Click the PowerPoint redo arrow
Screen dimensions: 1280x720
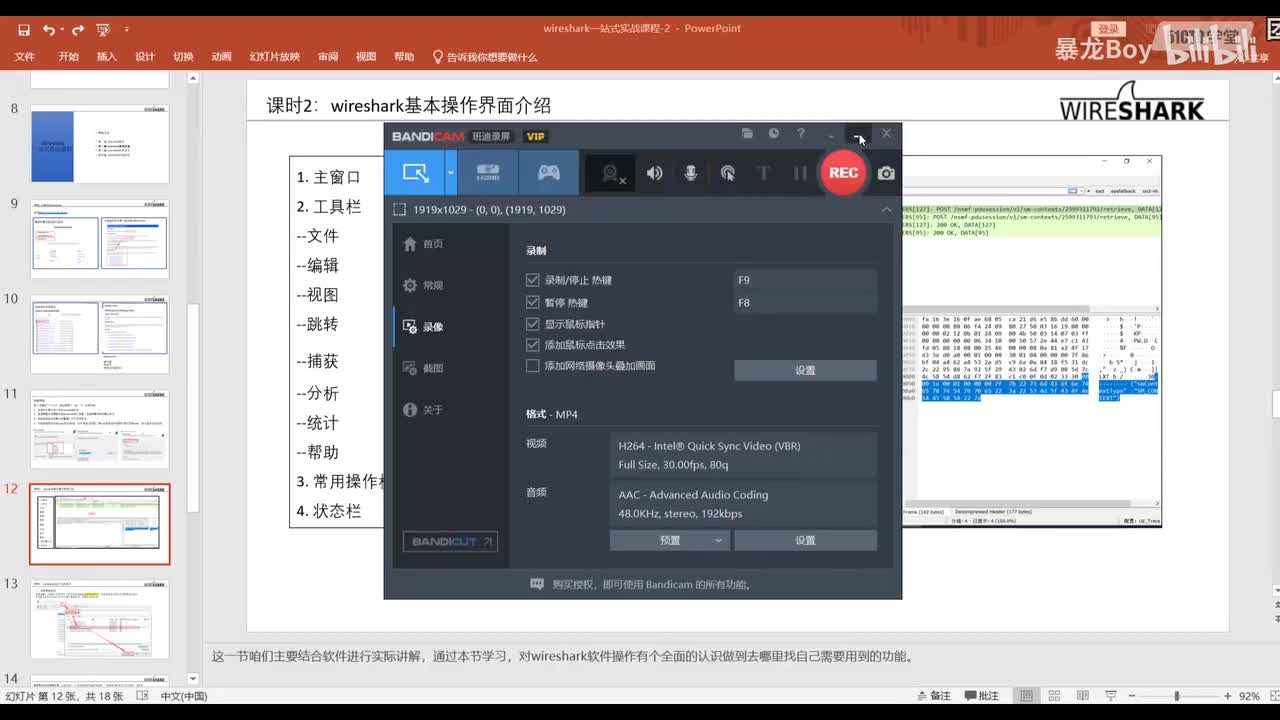(x=78, y=30)
